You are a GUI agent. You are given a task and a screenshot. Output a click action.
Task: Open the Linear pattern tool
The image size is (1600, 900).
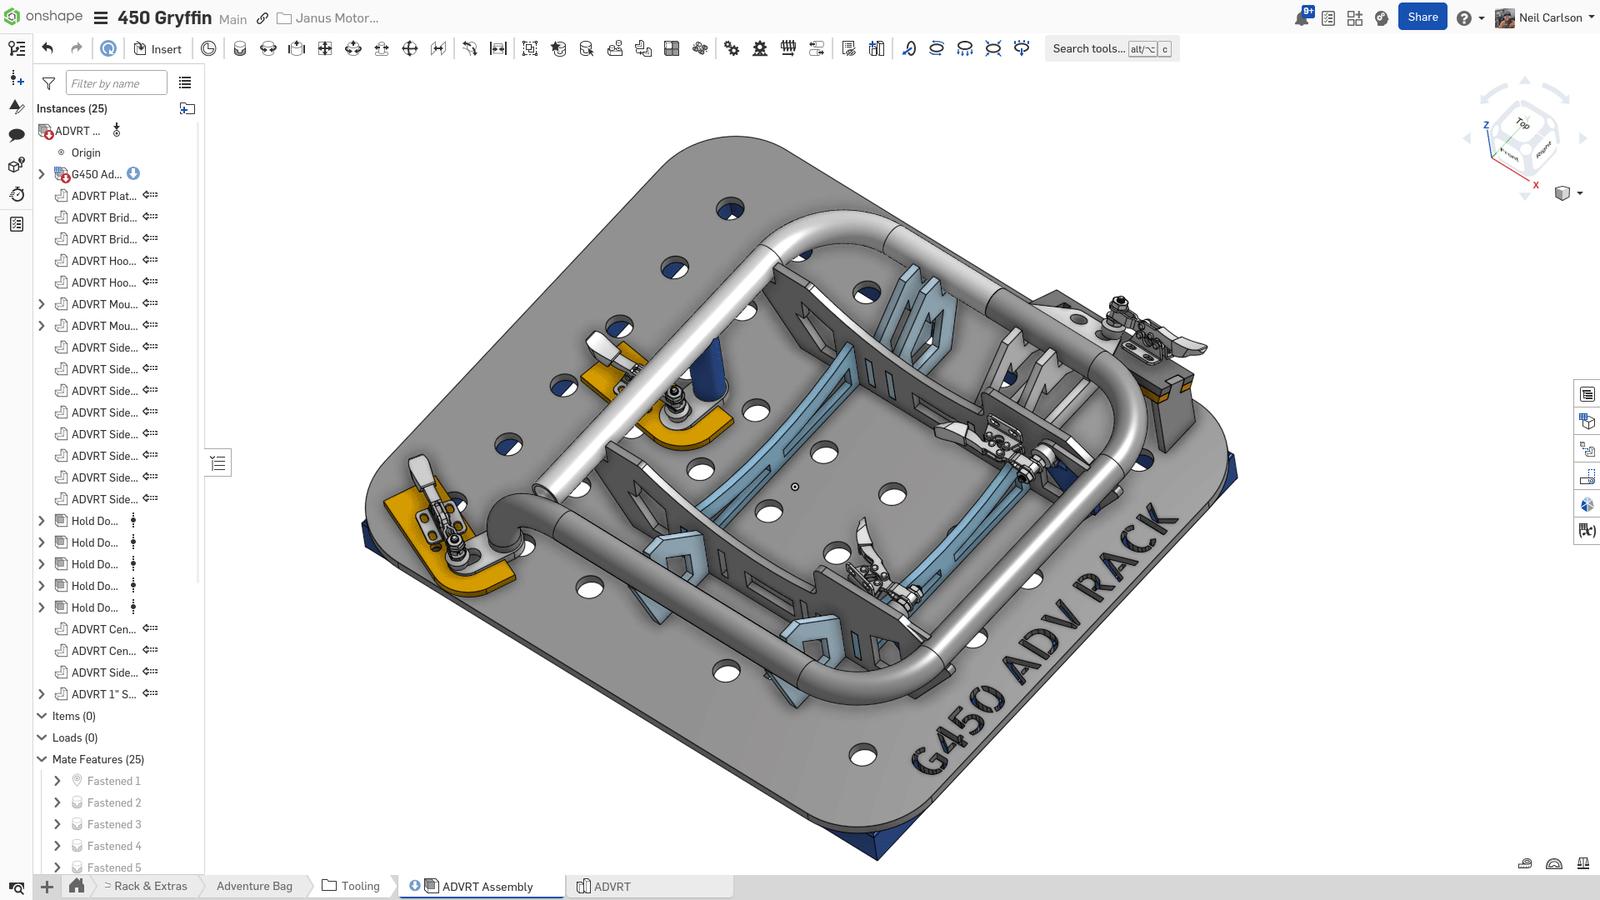[671, 48]
